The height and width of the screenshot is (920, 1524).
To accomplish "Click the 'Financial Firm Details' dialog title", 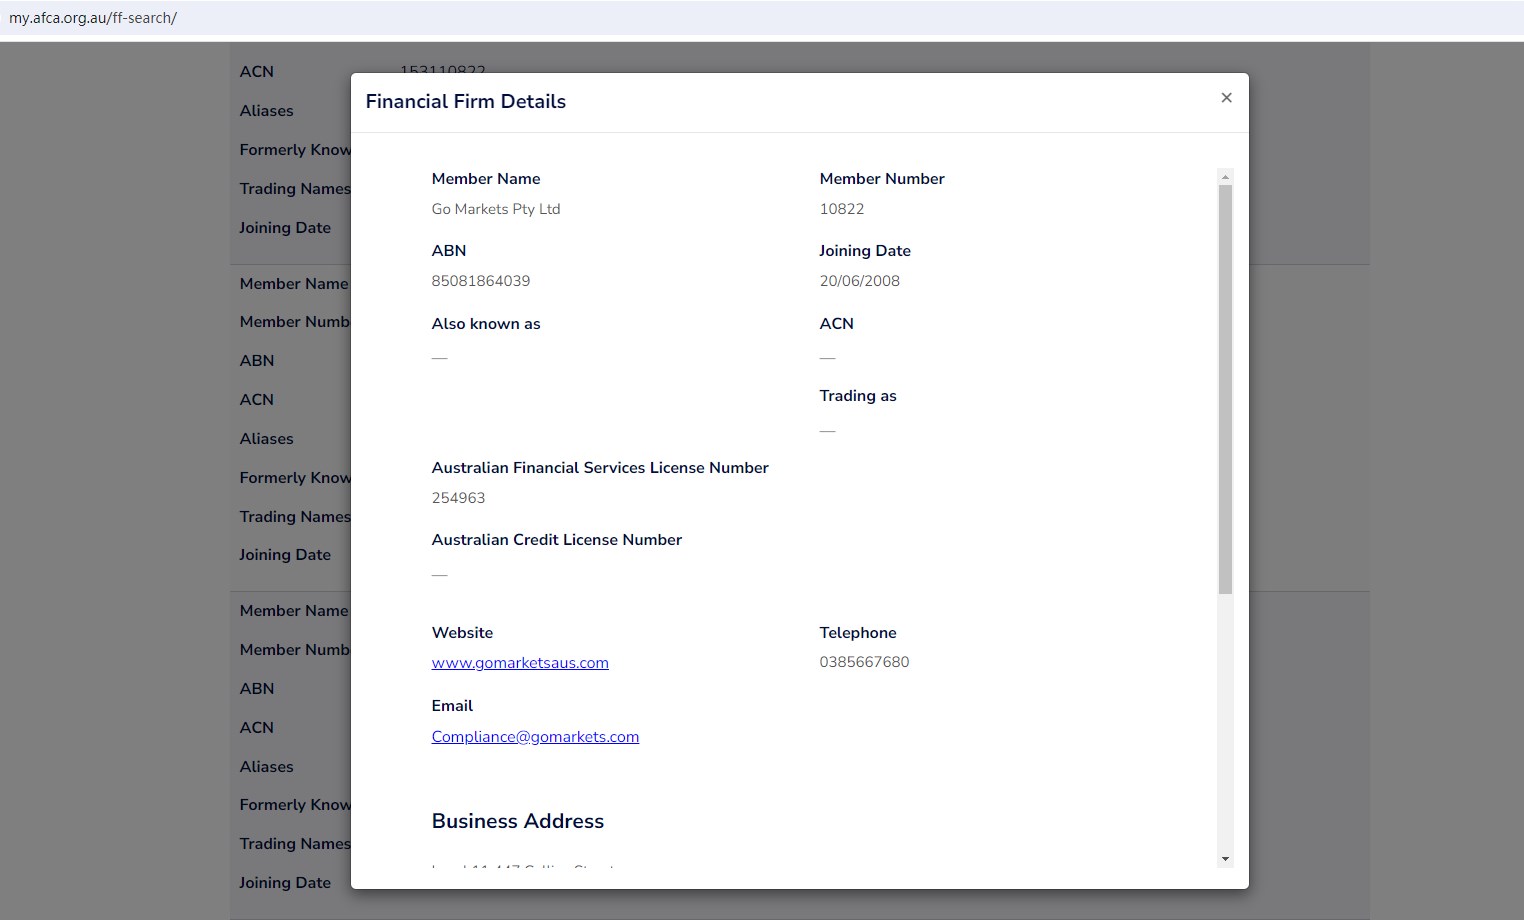I will click(466, 101).
